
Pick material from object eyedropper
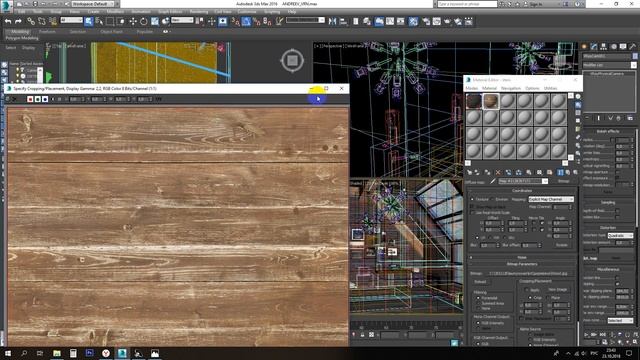(493, 181)
